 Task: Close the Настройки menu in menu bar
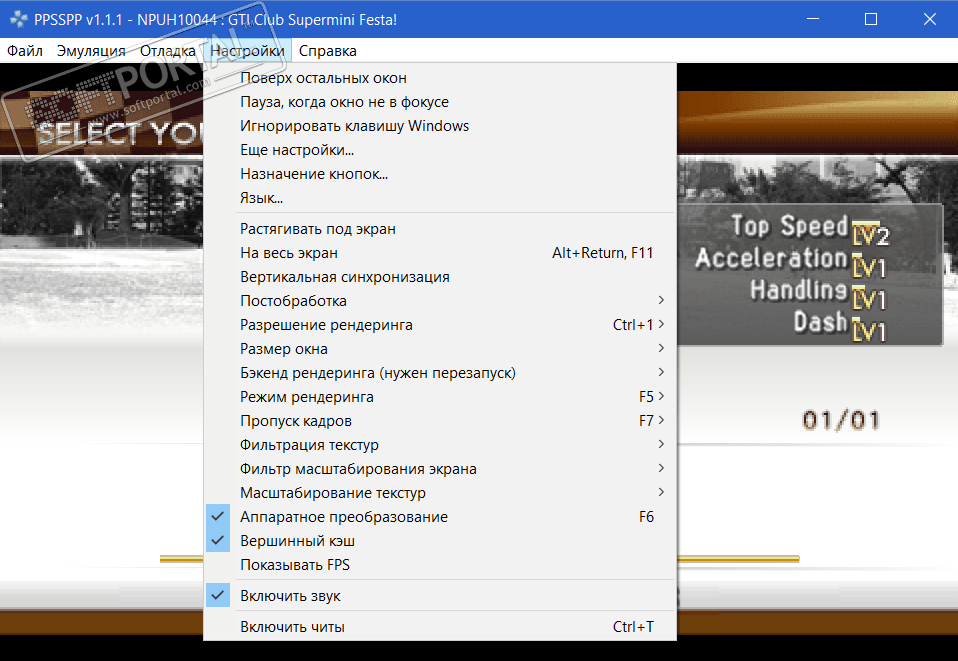247,51
